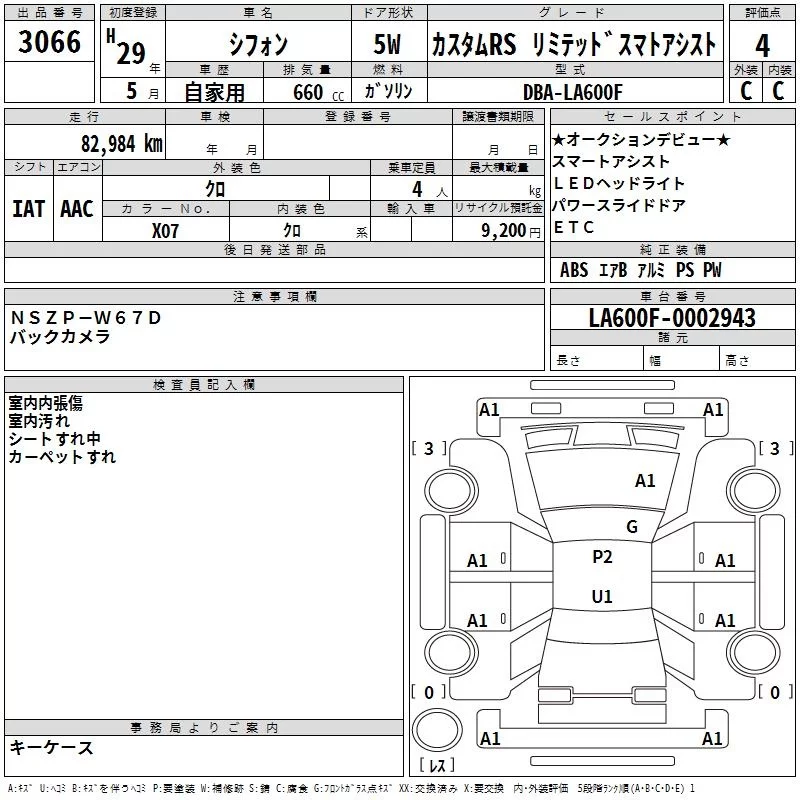Image resolution: width=800 pixels, height=800 pixels.
Task: Select the bottom-right tire rating [0]
Action: [772, 692]
